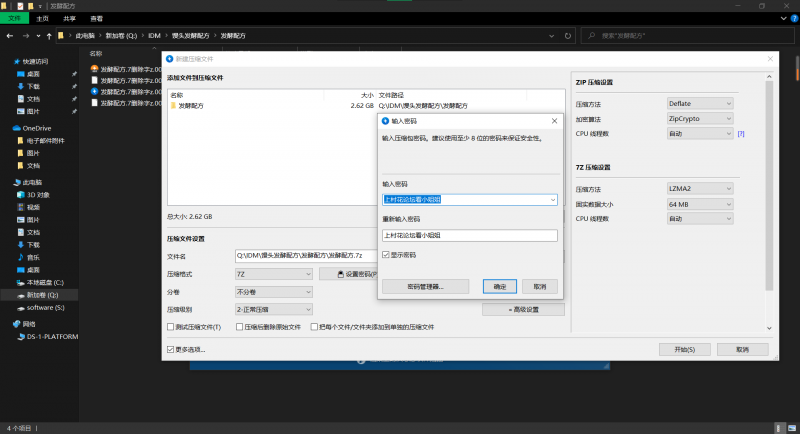The width and height of the screenshot is (800, 434).
Task: Click the 密码管理器 button
Action: point(425,286)
